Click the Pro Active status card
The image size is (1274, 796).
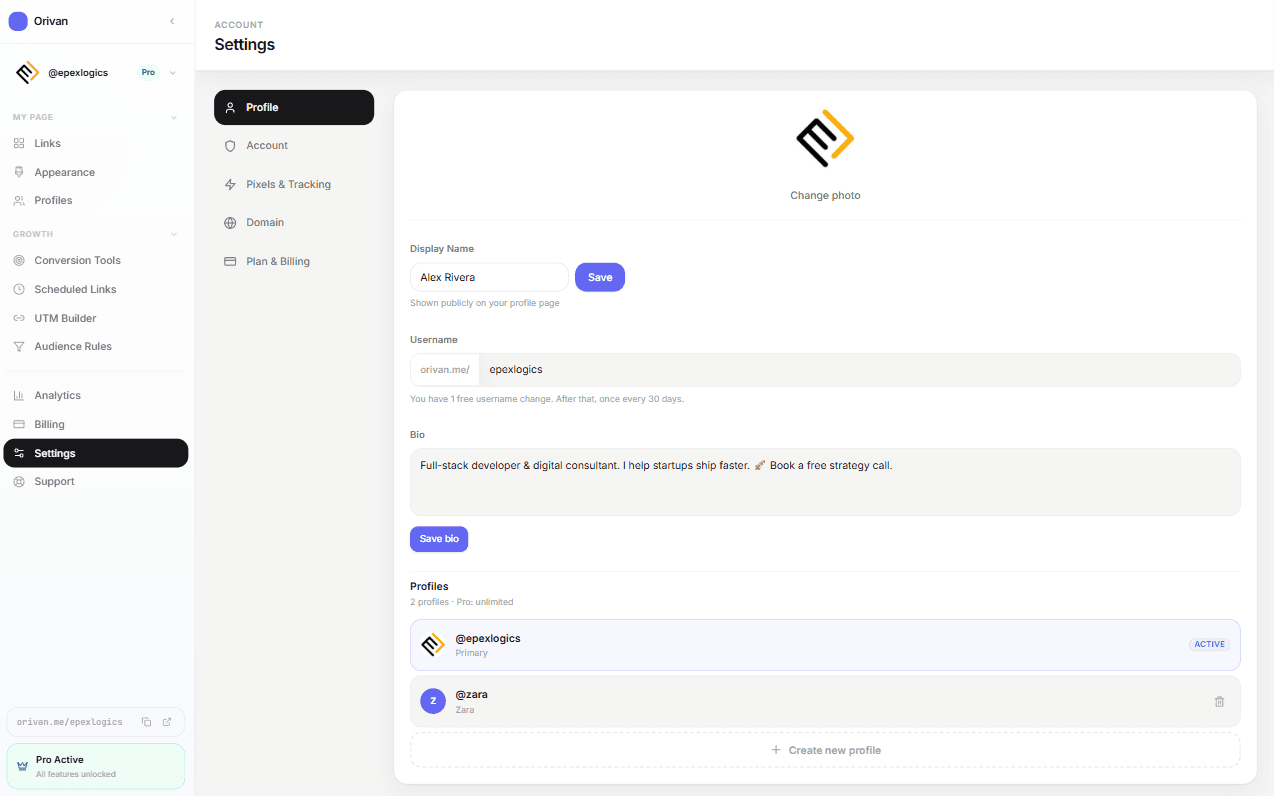tap(96, 766)
